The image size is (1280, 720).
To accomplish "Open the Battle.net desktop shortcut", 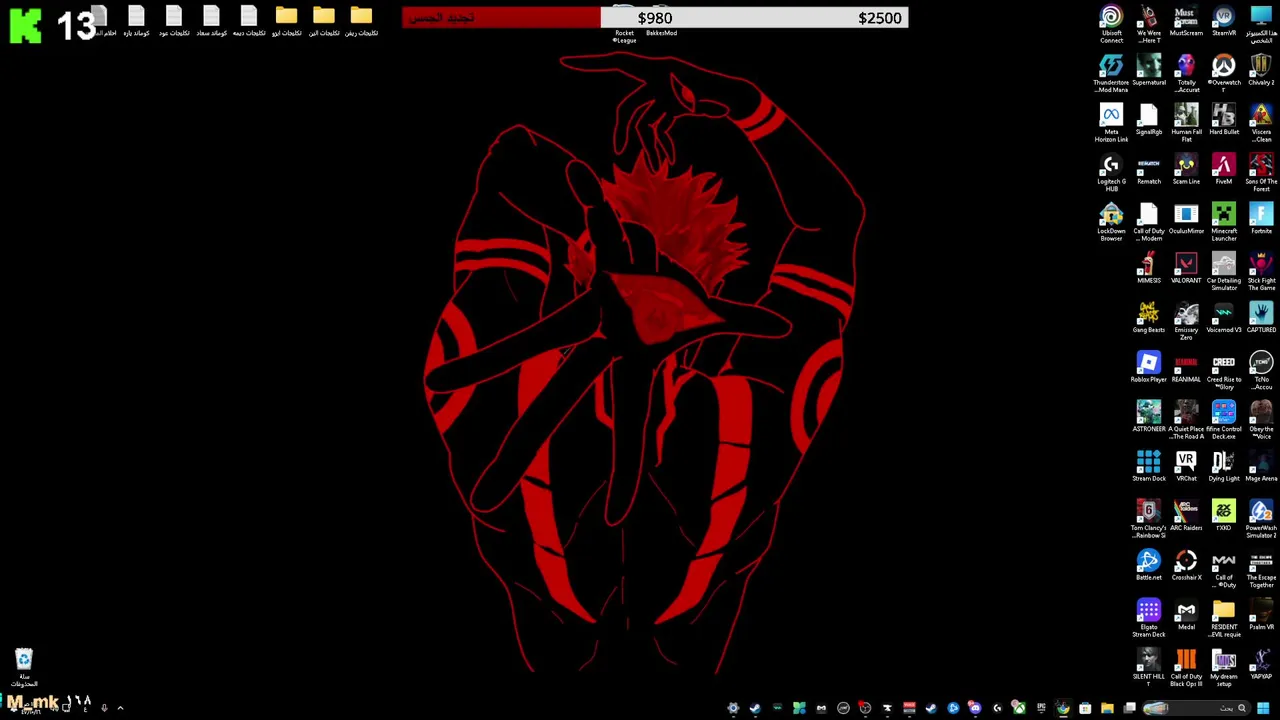I will point(1148,566).
